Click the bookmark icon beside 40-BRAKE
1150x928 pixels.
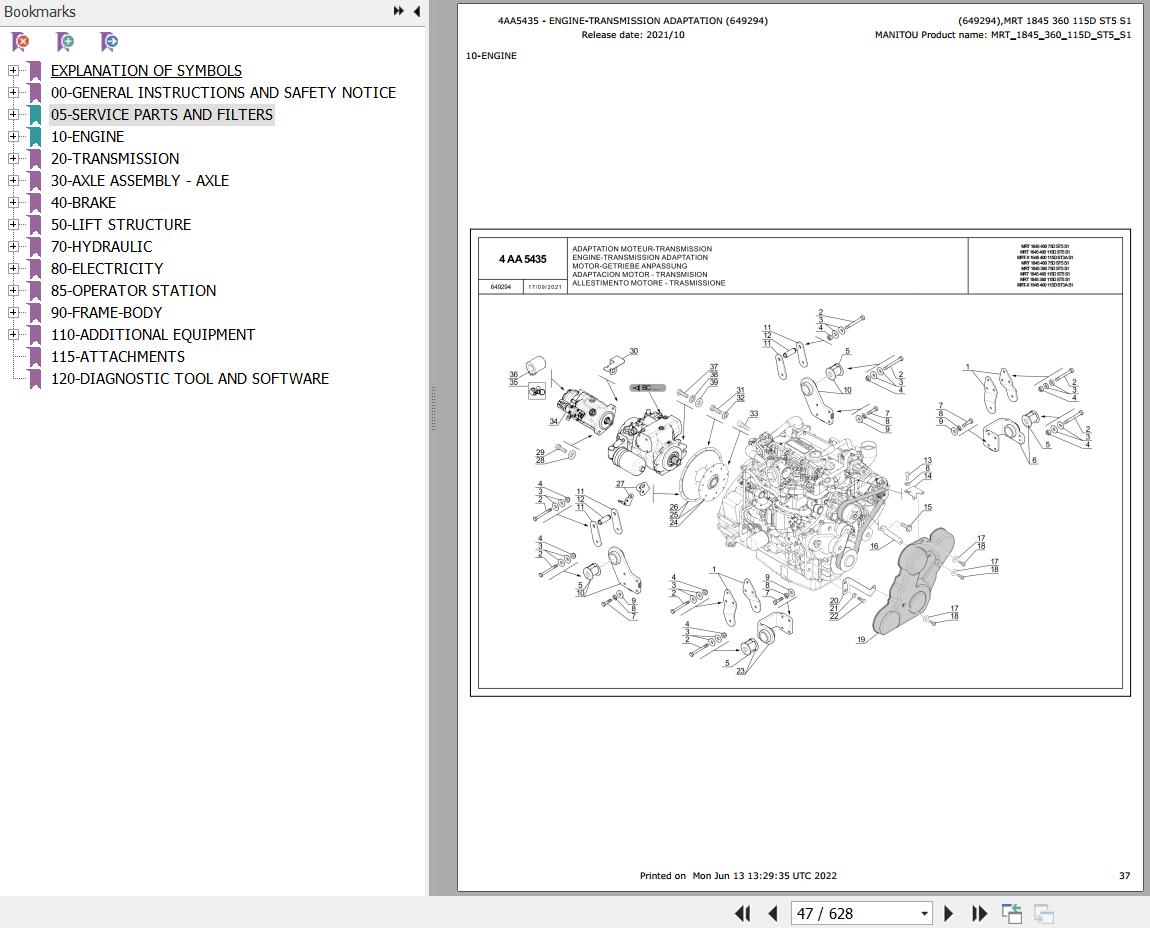[34, 203]
